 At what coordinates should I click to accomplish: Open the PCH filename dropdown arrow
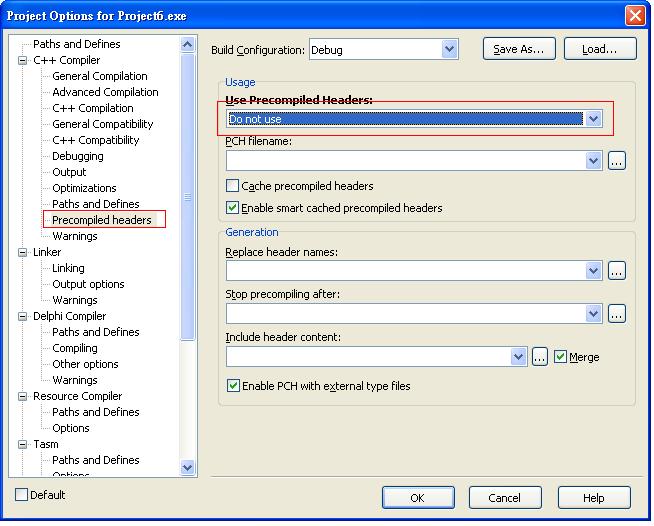click(593, 161)
